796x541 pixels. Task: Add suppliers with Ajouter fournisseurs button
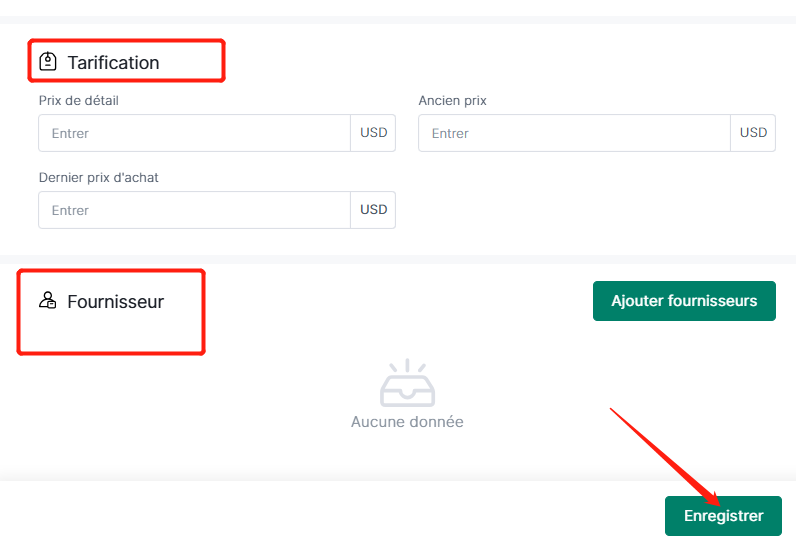tap(684, 301)
